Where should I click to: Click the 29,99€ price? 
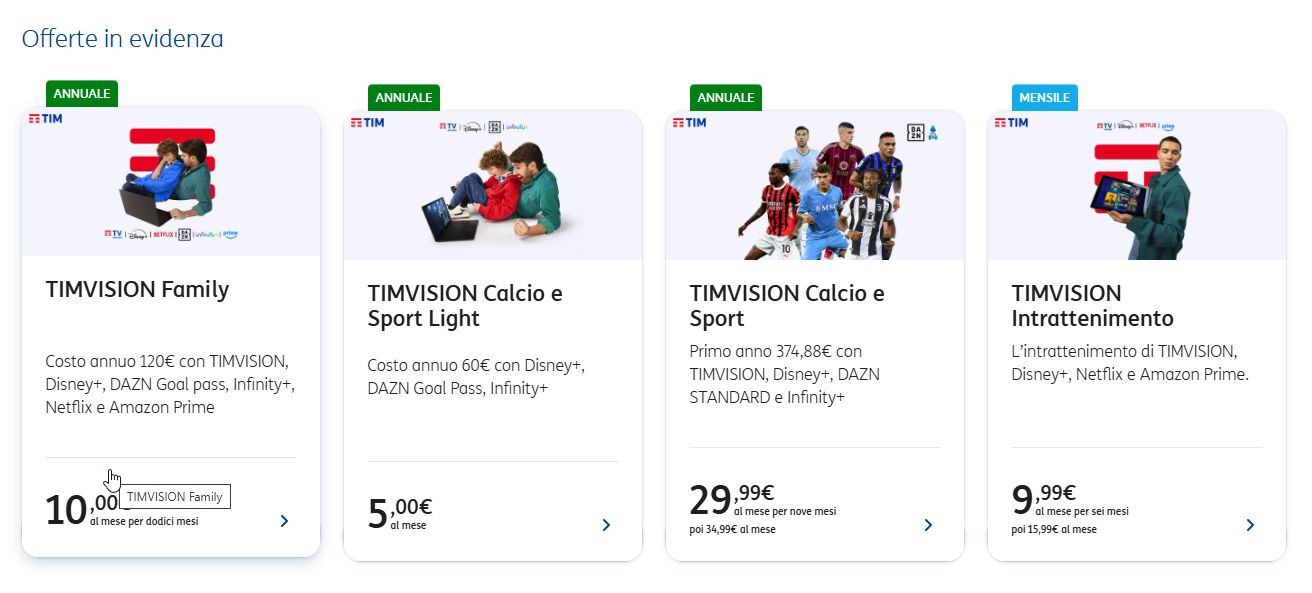point(731,498)
